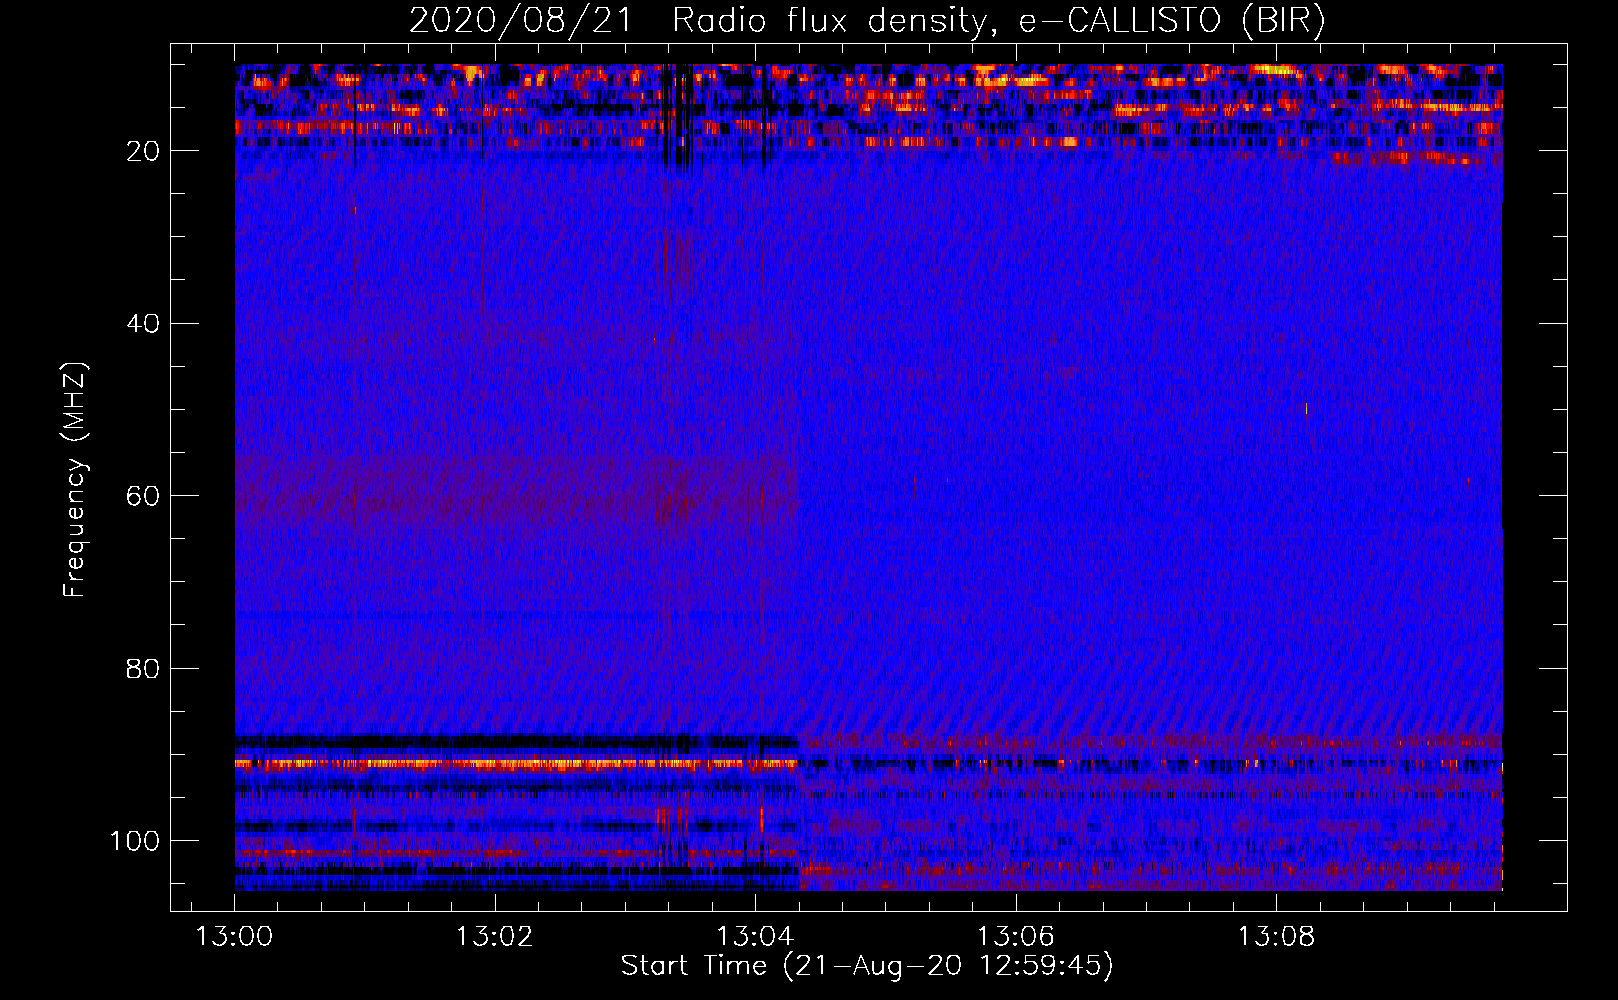Click the 60 MHz frequency tick label
The image size is (1618, 1000).
pyautogui.click(x=143, y=496)
